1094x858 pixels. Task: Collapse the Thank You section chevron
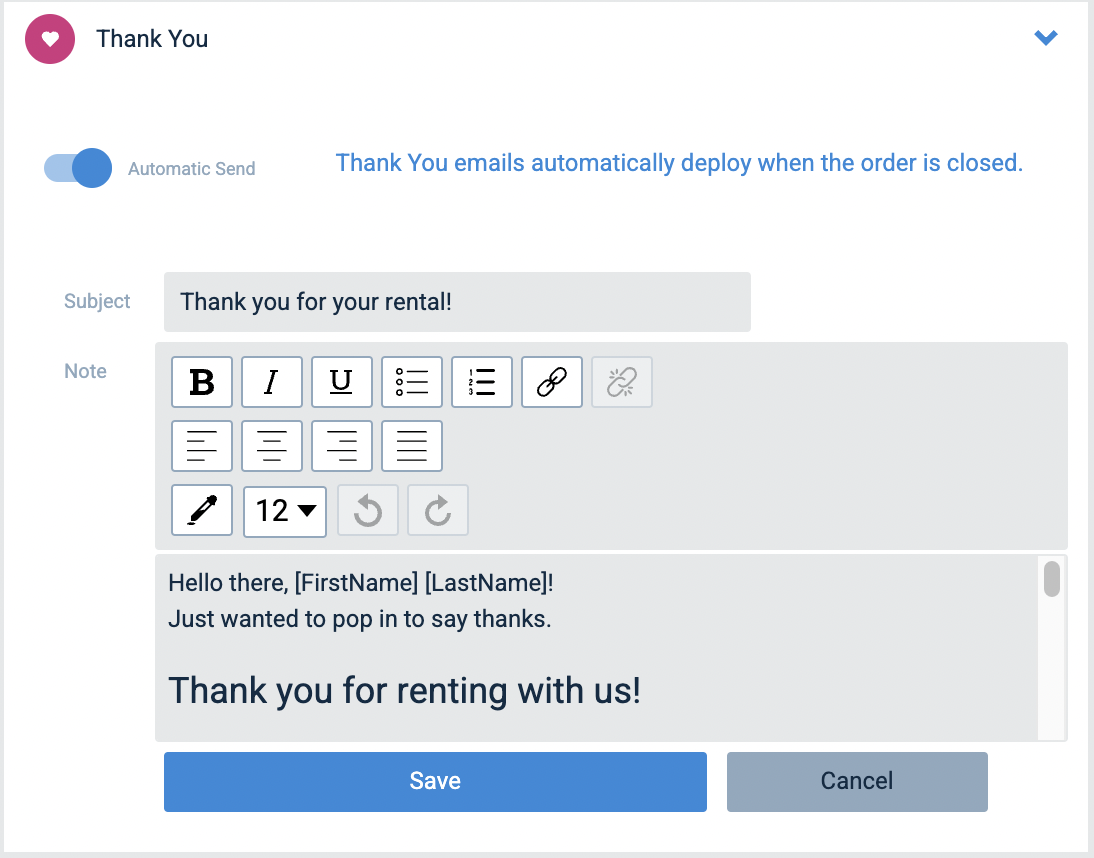pyautogui.click(x=1046, y=37)
